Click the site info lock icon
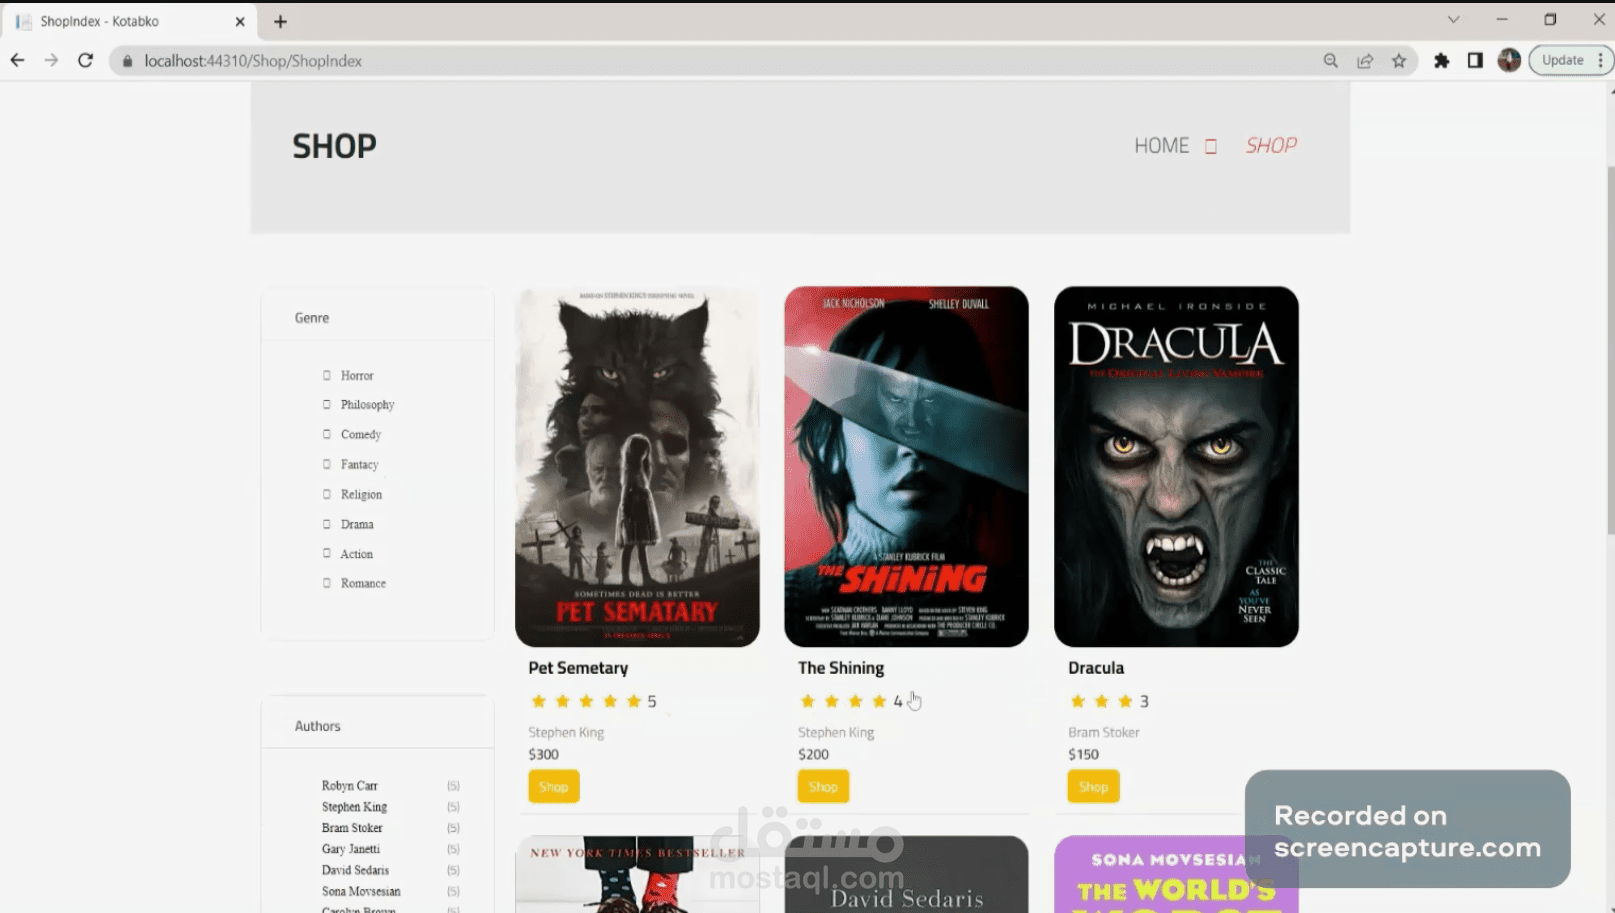Viewport: 1615px width, 913px height. click(127, 61)
